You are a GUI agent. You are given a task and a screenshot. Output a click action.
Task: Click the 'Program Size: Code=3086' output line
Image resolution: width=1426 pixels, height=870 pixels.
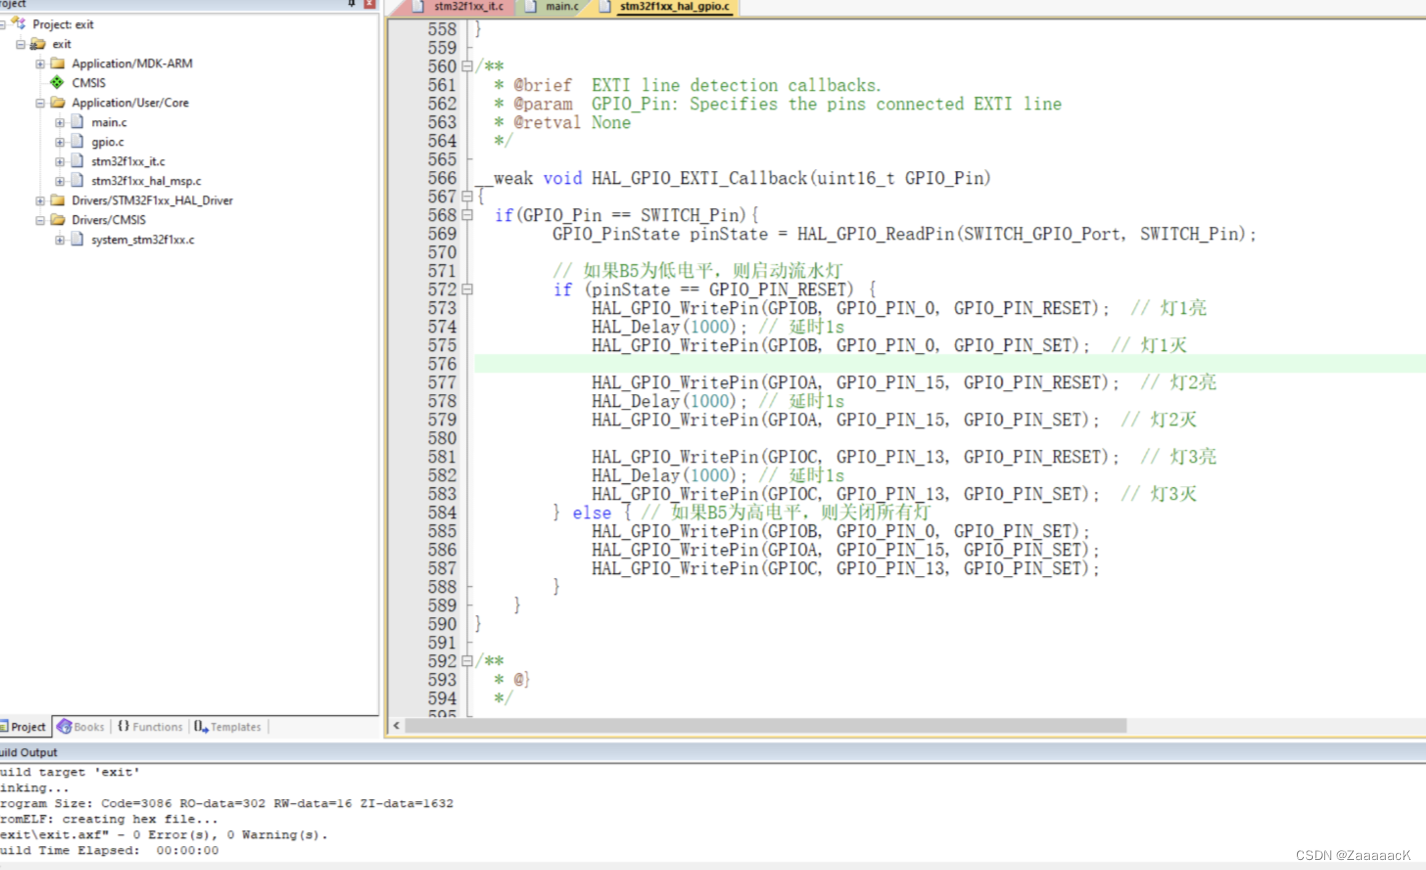point(226,803)
